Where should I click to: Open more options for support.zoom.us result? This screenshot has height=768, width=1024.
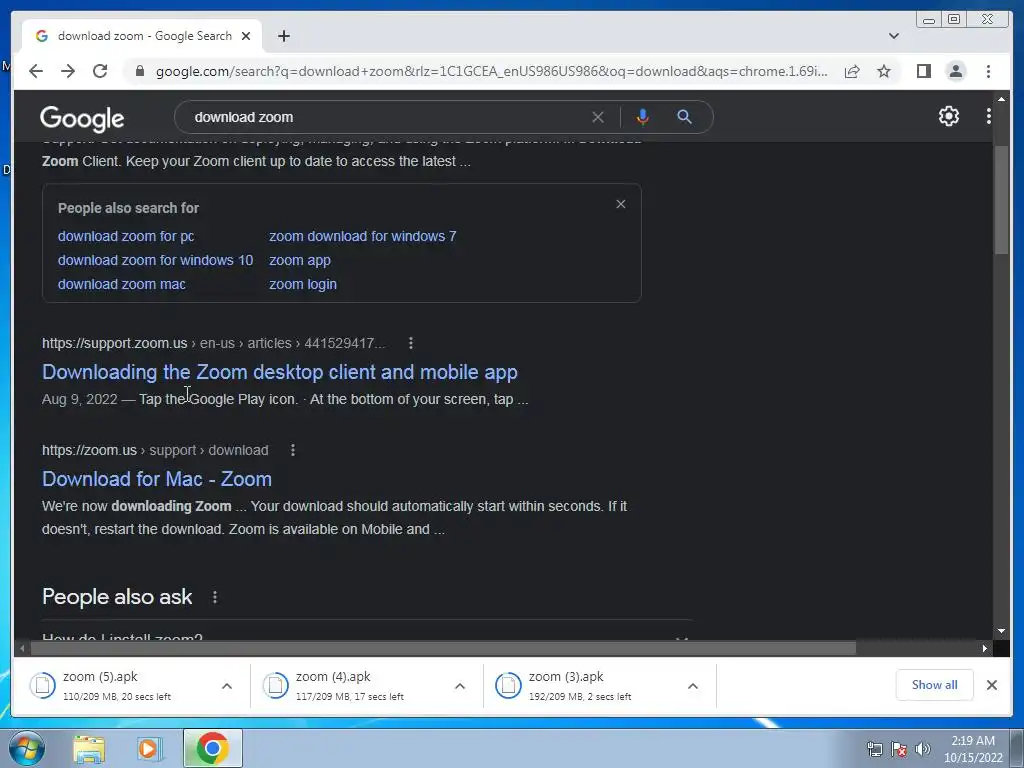click(411, 343)
